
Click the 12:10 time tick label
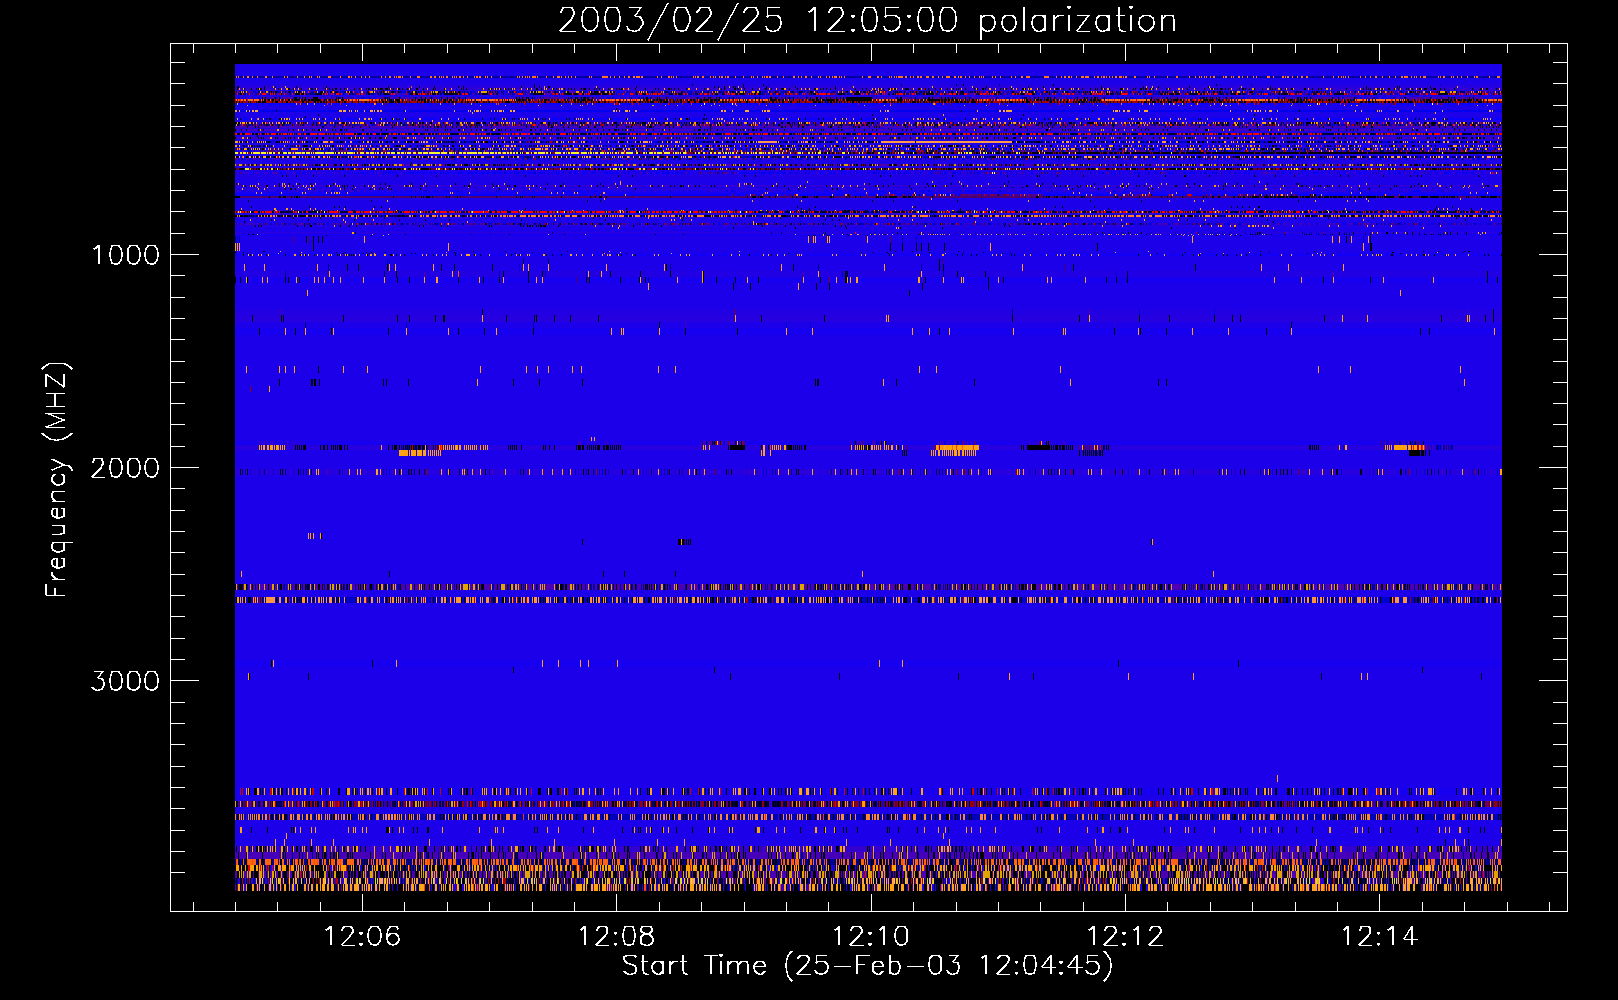point(871,936)
